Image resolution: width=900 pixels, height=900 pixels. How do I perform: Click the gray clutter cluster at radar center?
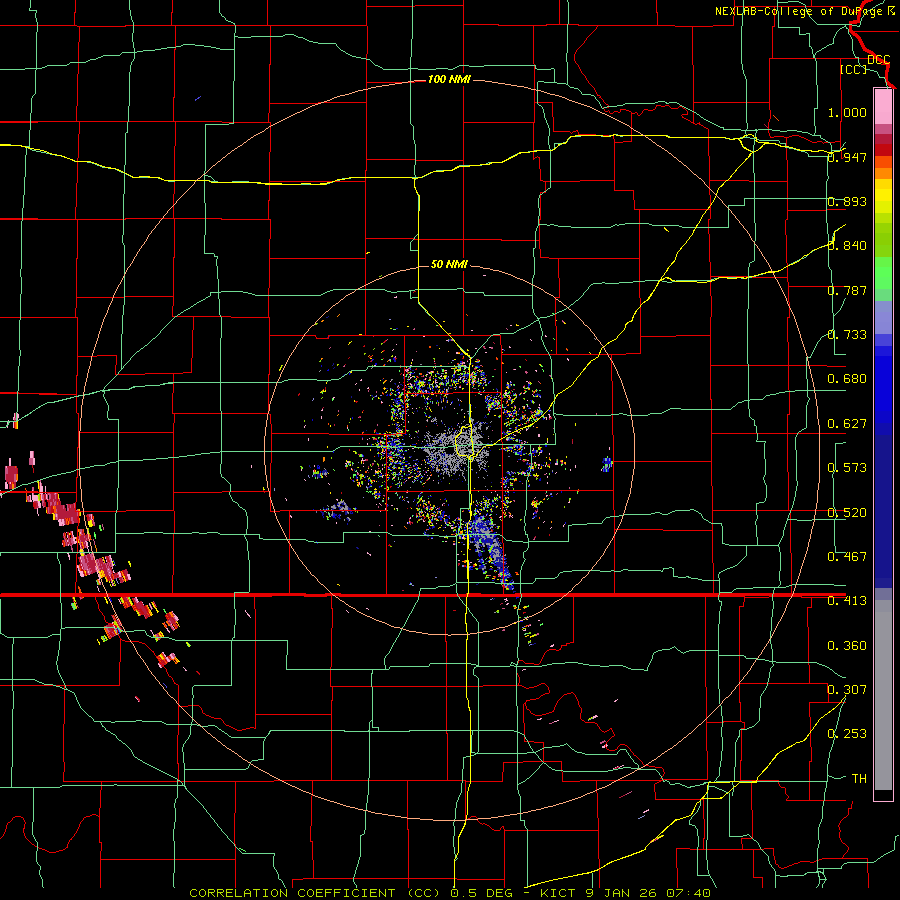[x=455, y=451]
